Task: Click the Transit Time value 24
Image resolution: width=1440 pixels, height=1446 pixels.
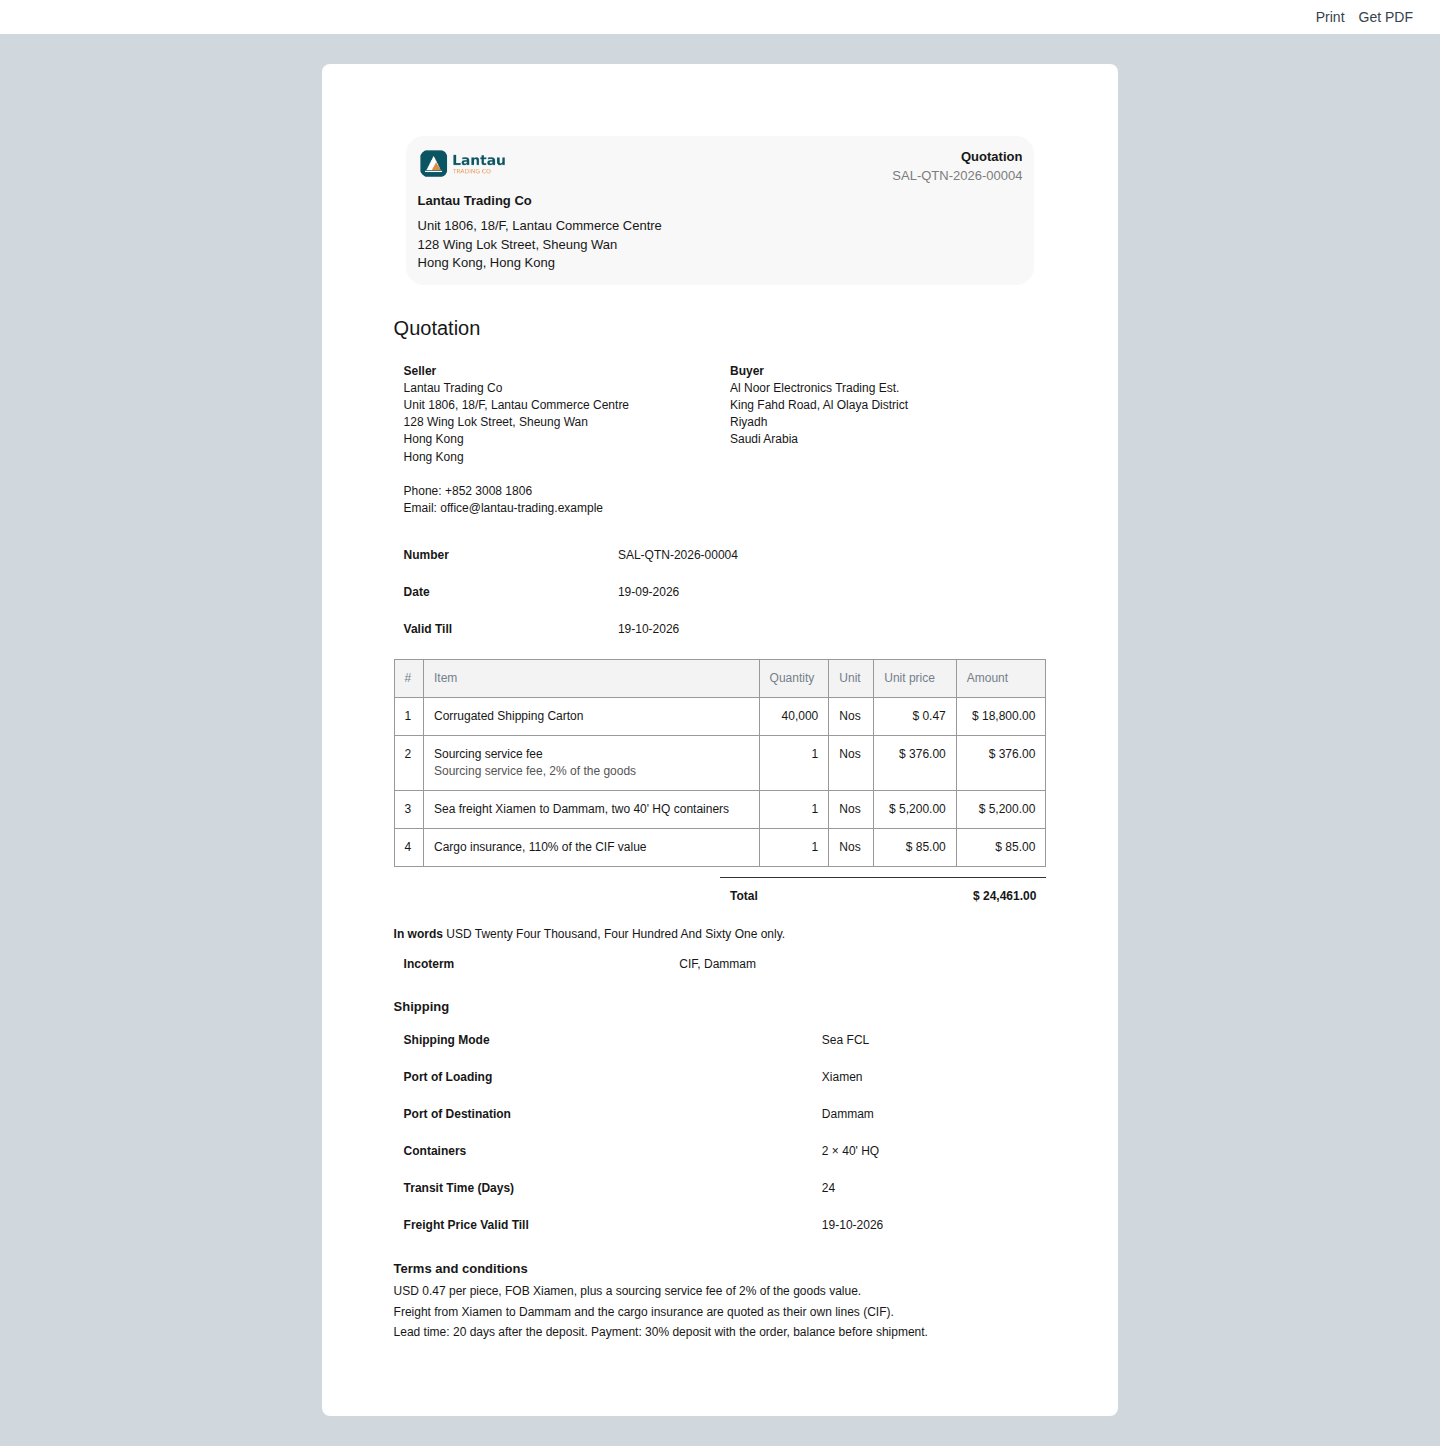Action: point(828,1188)
